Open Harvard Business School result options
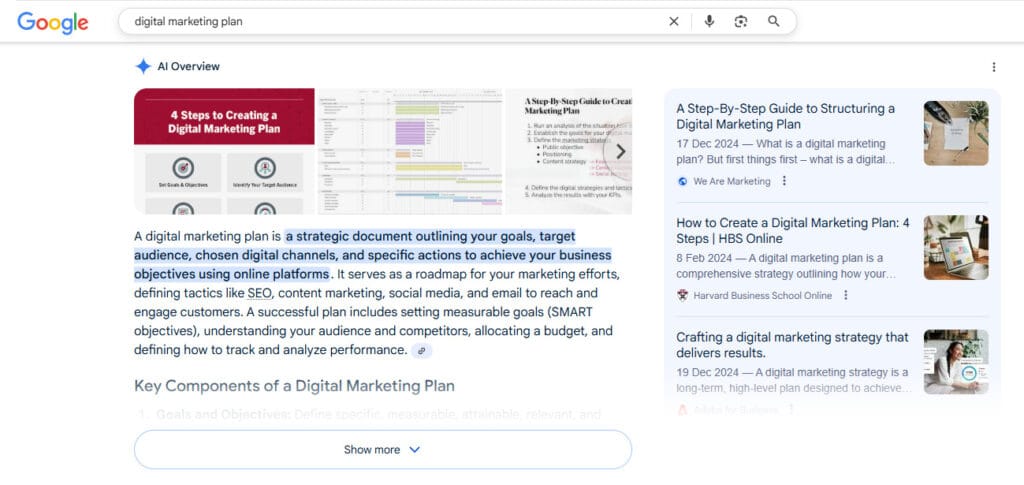This screenshot has width=1024, height=485. [846, 295]
